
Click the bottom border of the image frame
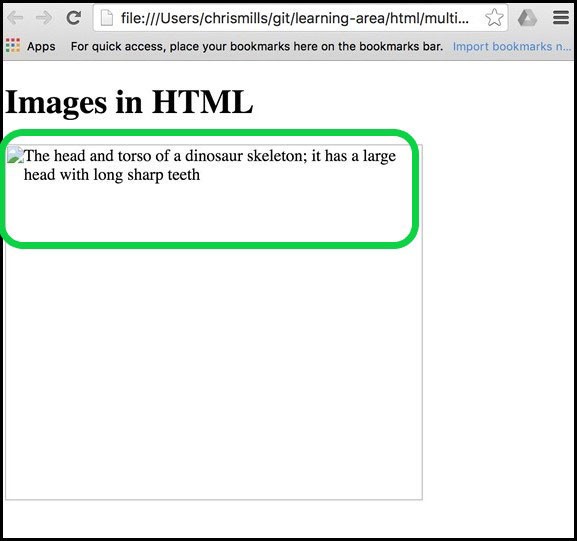coord(214,499)
